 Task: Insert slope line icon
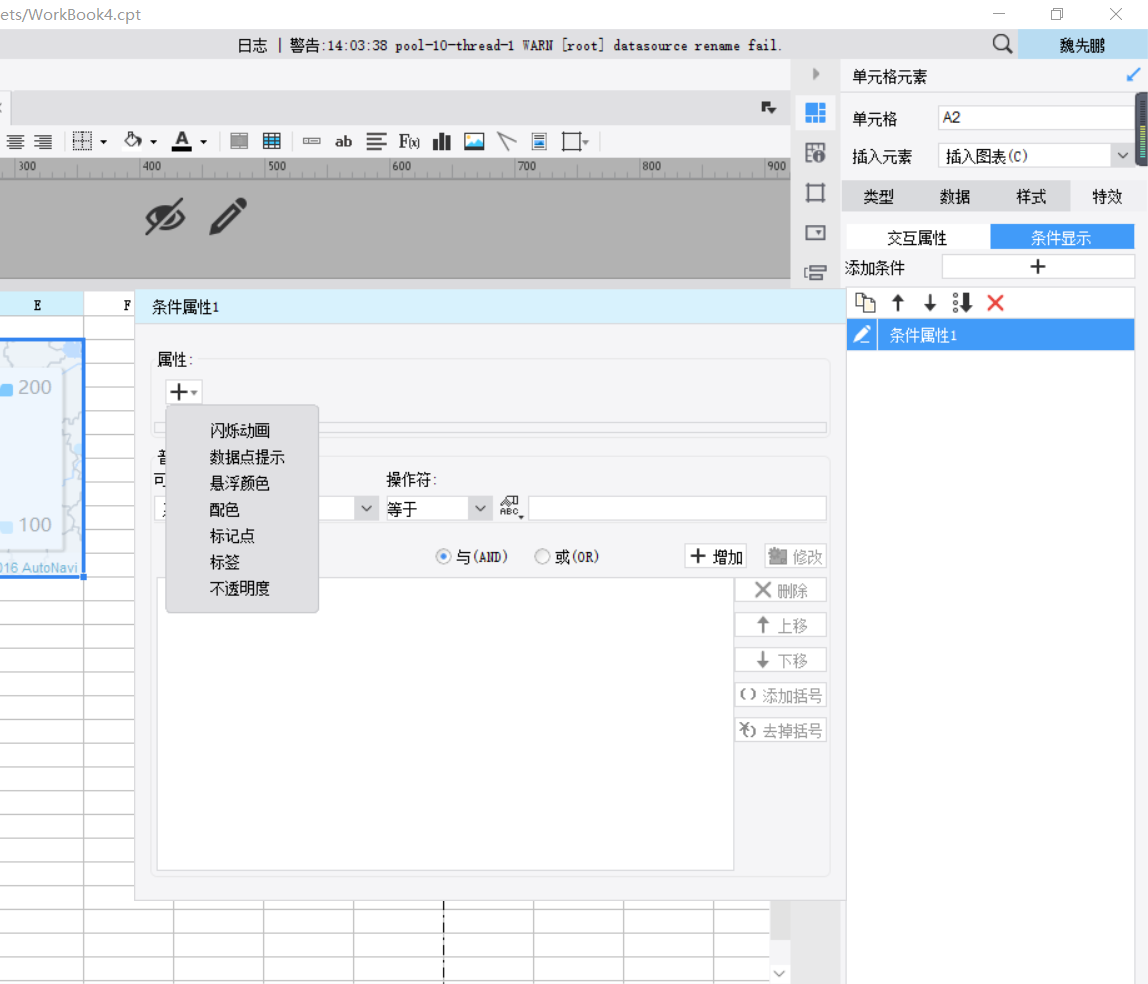[506, 141]
